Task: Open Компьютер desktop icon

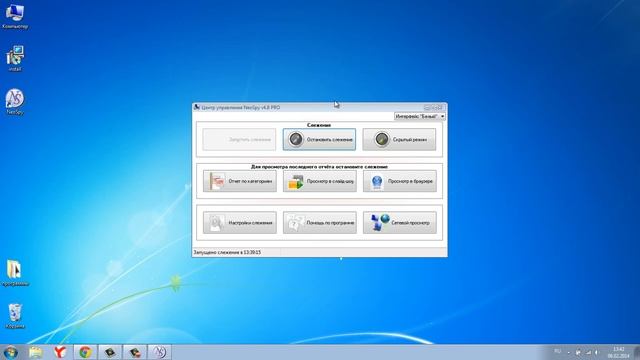Action: click(x=15, y=16)
